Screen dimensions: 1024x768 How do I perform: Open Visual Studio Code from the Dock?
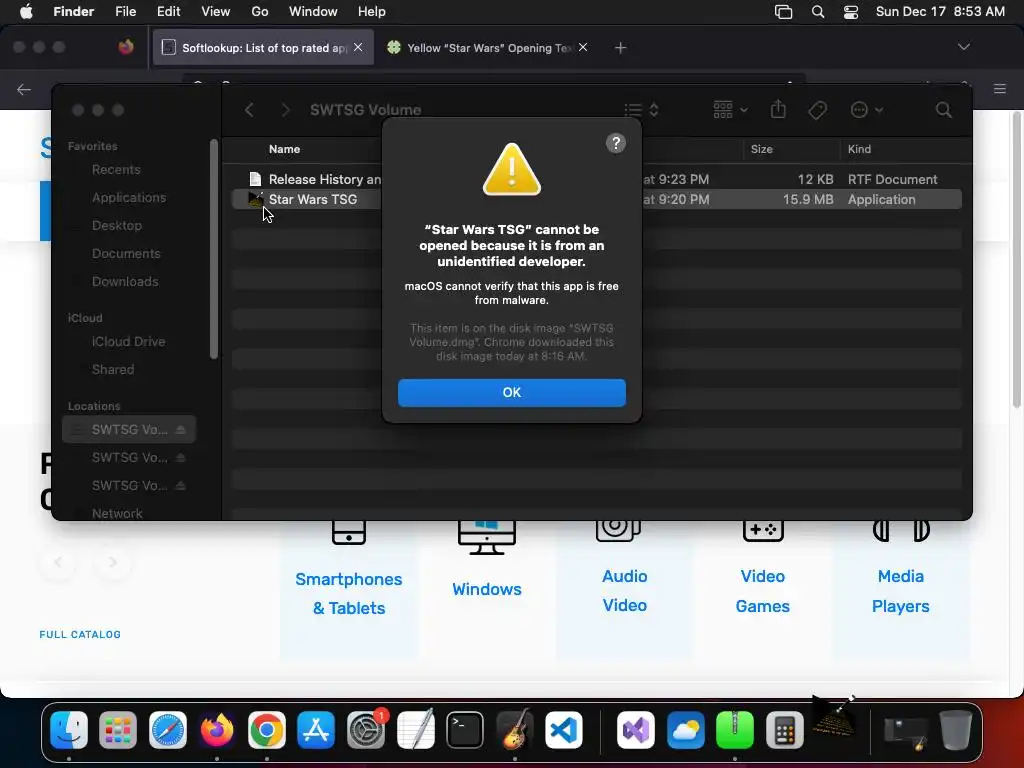(x=564, y=730)
